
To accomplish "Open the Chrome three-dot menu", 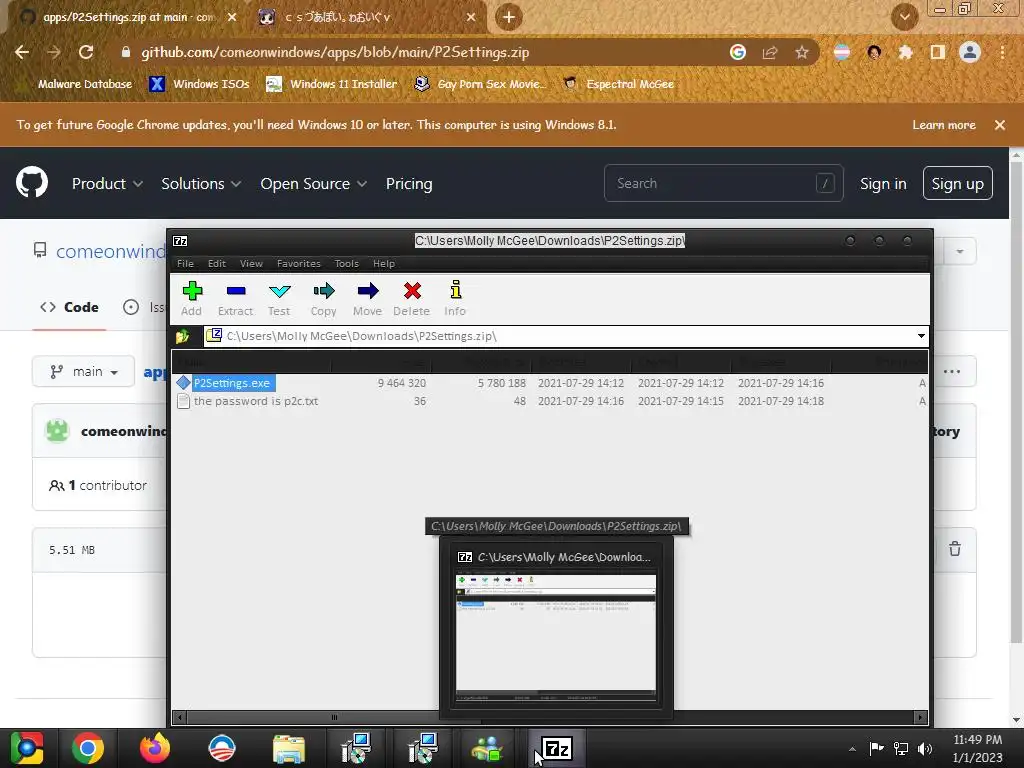I will [x=1002, y=52].
